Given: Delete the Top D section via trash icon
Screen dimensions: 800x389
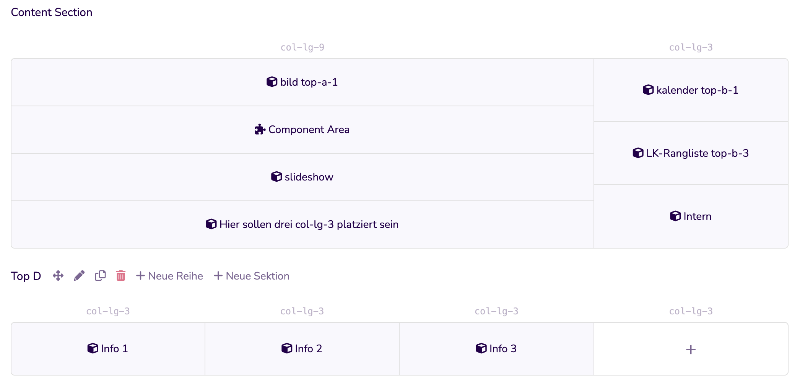Looking at the screenshot, I should [121, 276].
